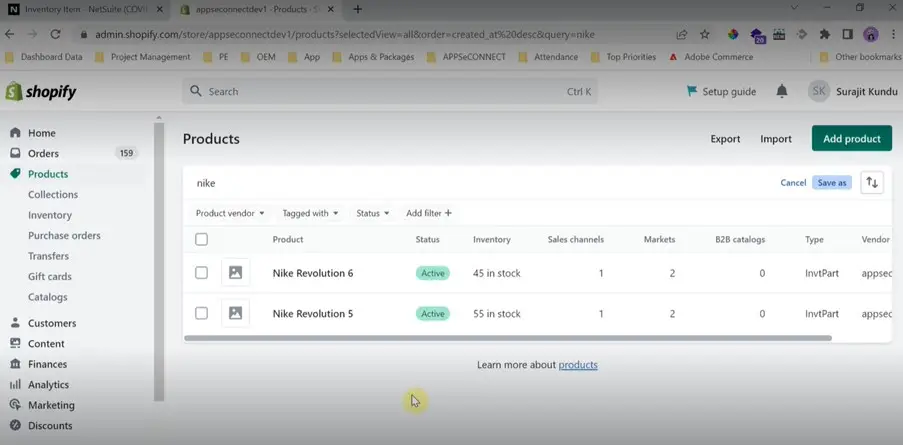Image resolution: width=903 pixels, height=445 pixels.
Task: Click the Shopify Search field
Action: click(390, 92)
